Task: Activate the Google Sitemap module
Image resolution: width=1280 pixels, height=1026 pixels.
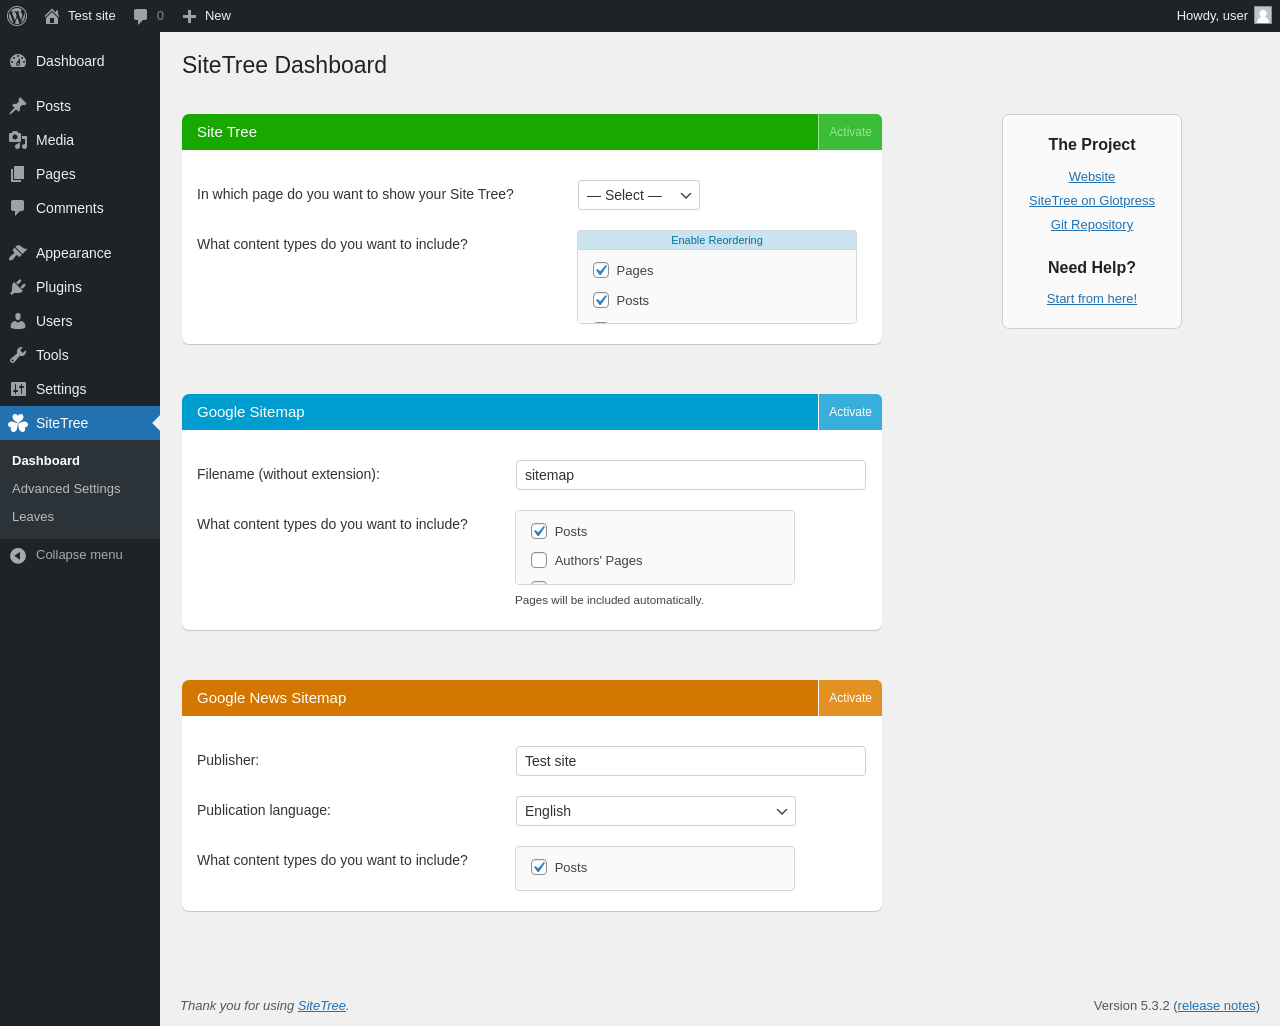Action: [x=850, y=412]
